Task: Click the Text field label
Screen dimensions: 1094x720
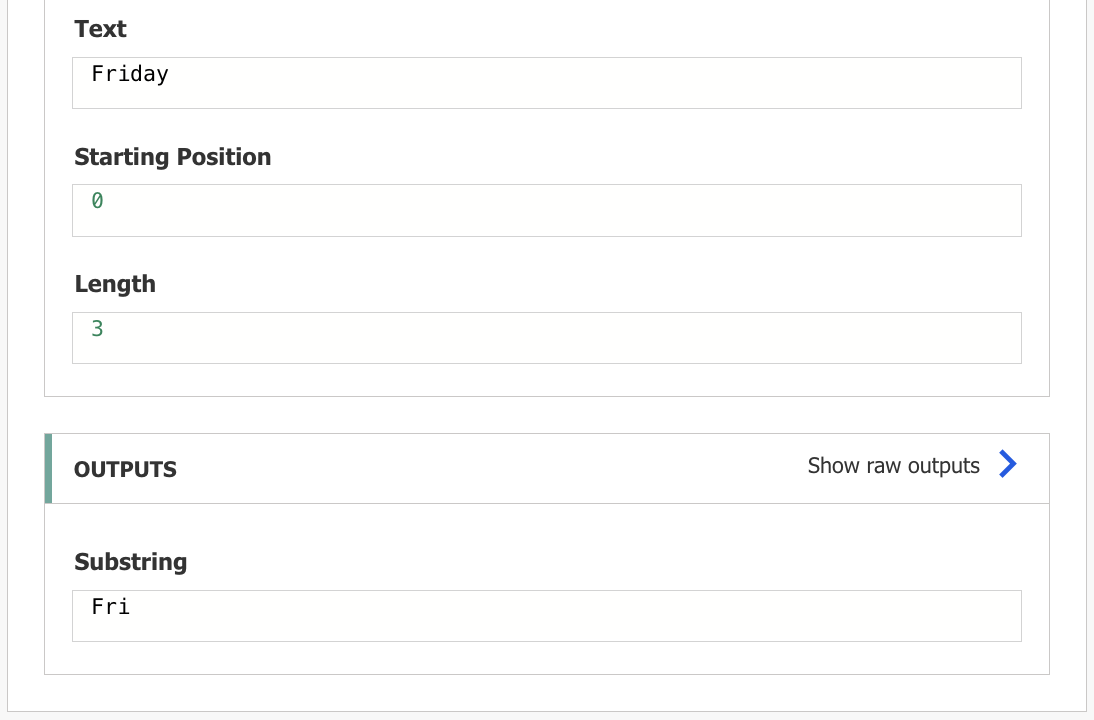Action: click(x=100, y=29)
